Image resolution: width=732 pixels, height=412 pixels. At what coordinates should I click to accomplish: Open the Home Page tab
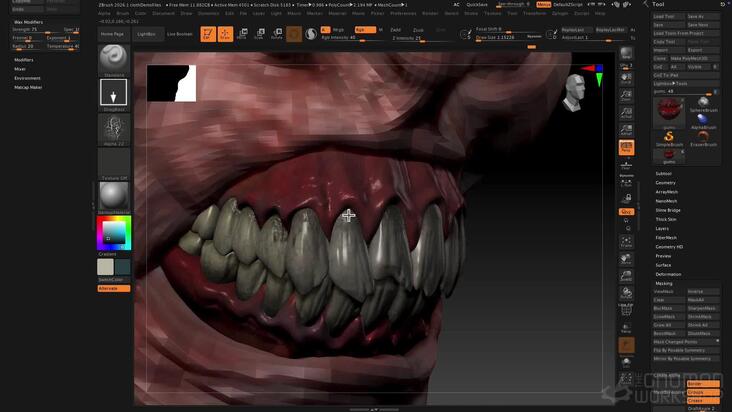coord(113,34)
